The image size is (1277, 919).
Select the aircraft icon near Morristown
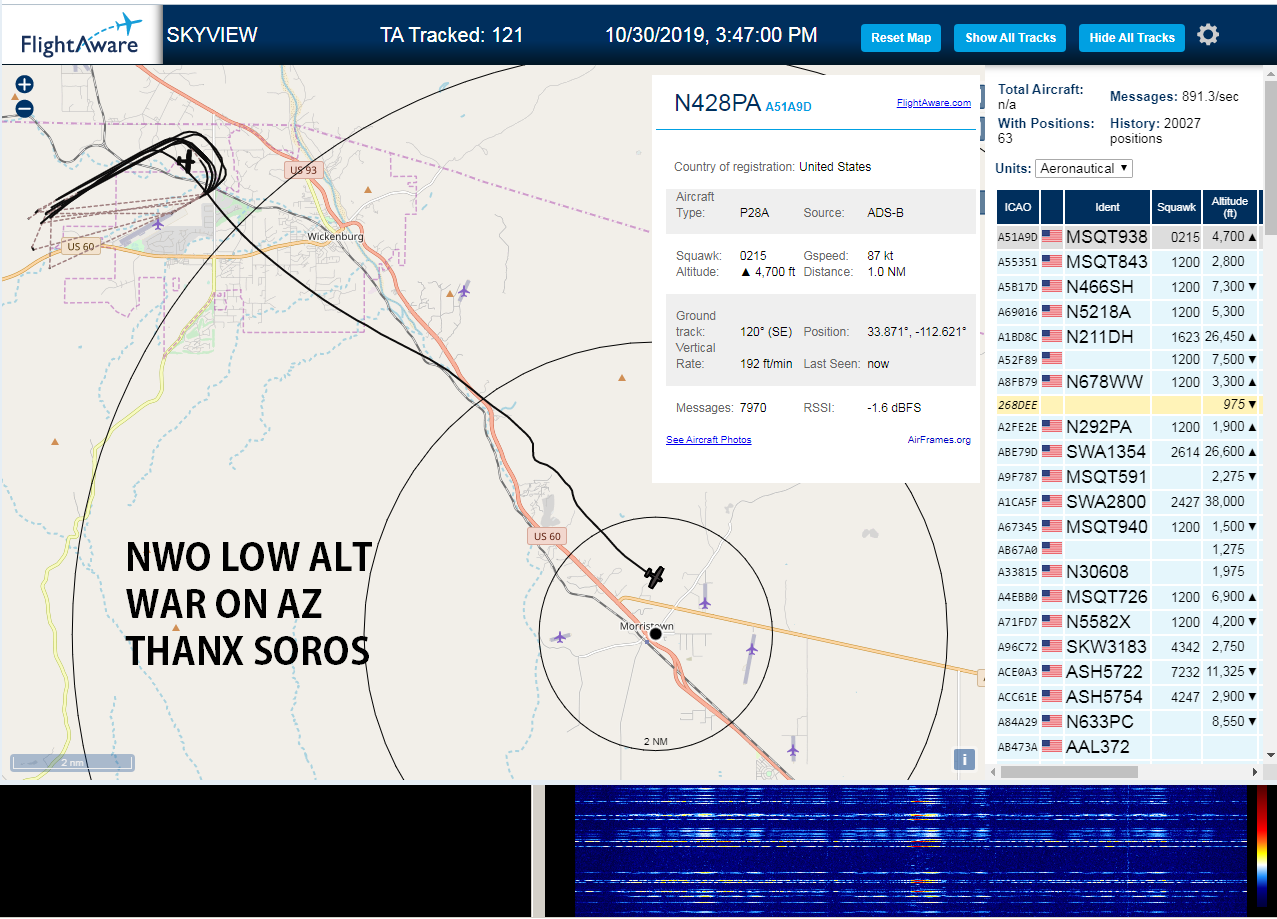tap(655, 576)
